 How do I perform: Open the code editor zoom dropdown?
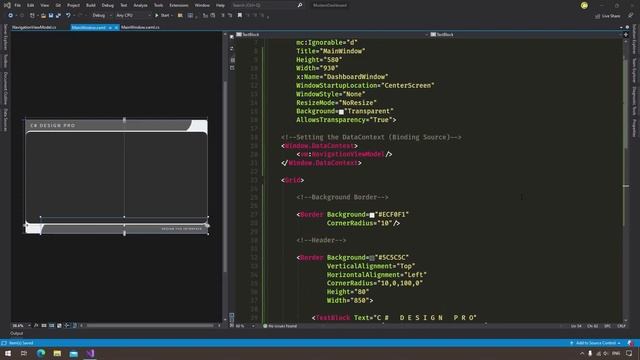[245, 326]
